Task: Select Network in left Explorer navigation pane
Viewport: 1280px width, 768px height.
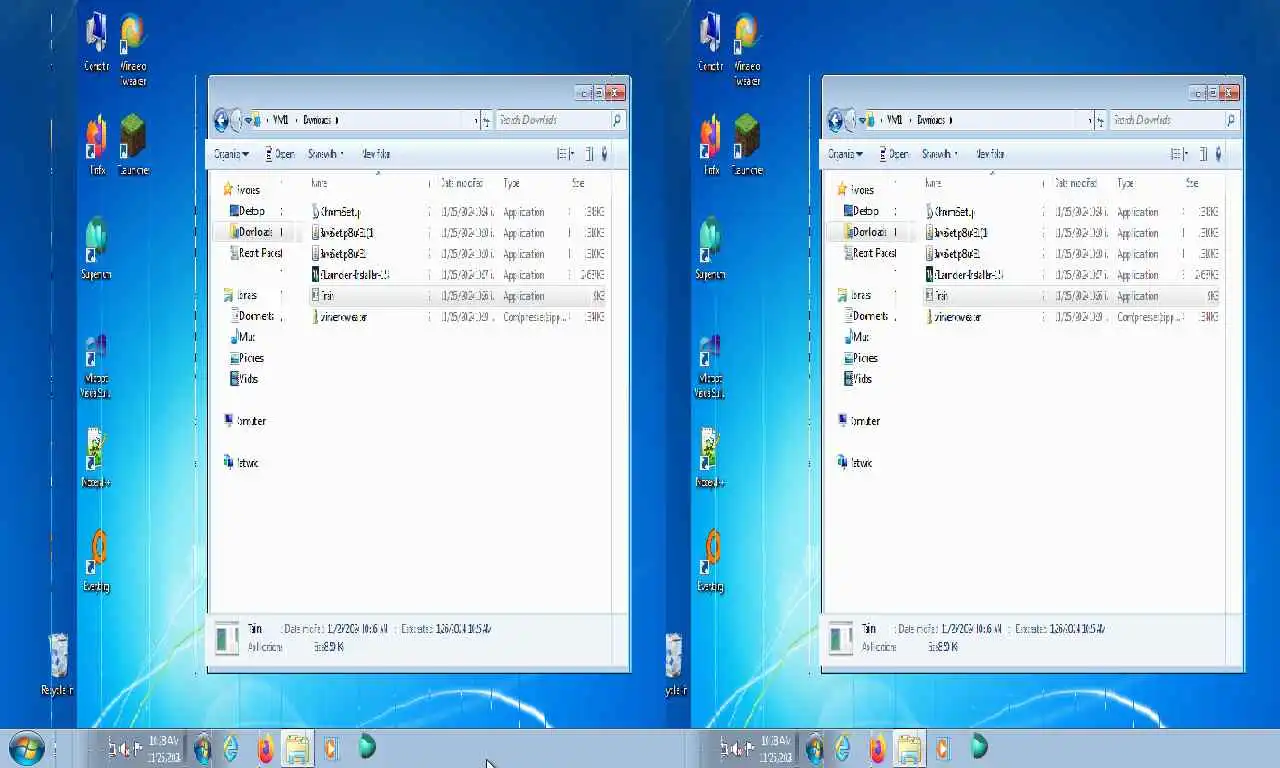Action: (241, 463)
